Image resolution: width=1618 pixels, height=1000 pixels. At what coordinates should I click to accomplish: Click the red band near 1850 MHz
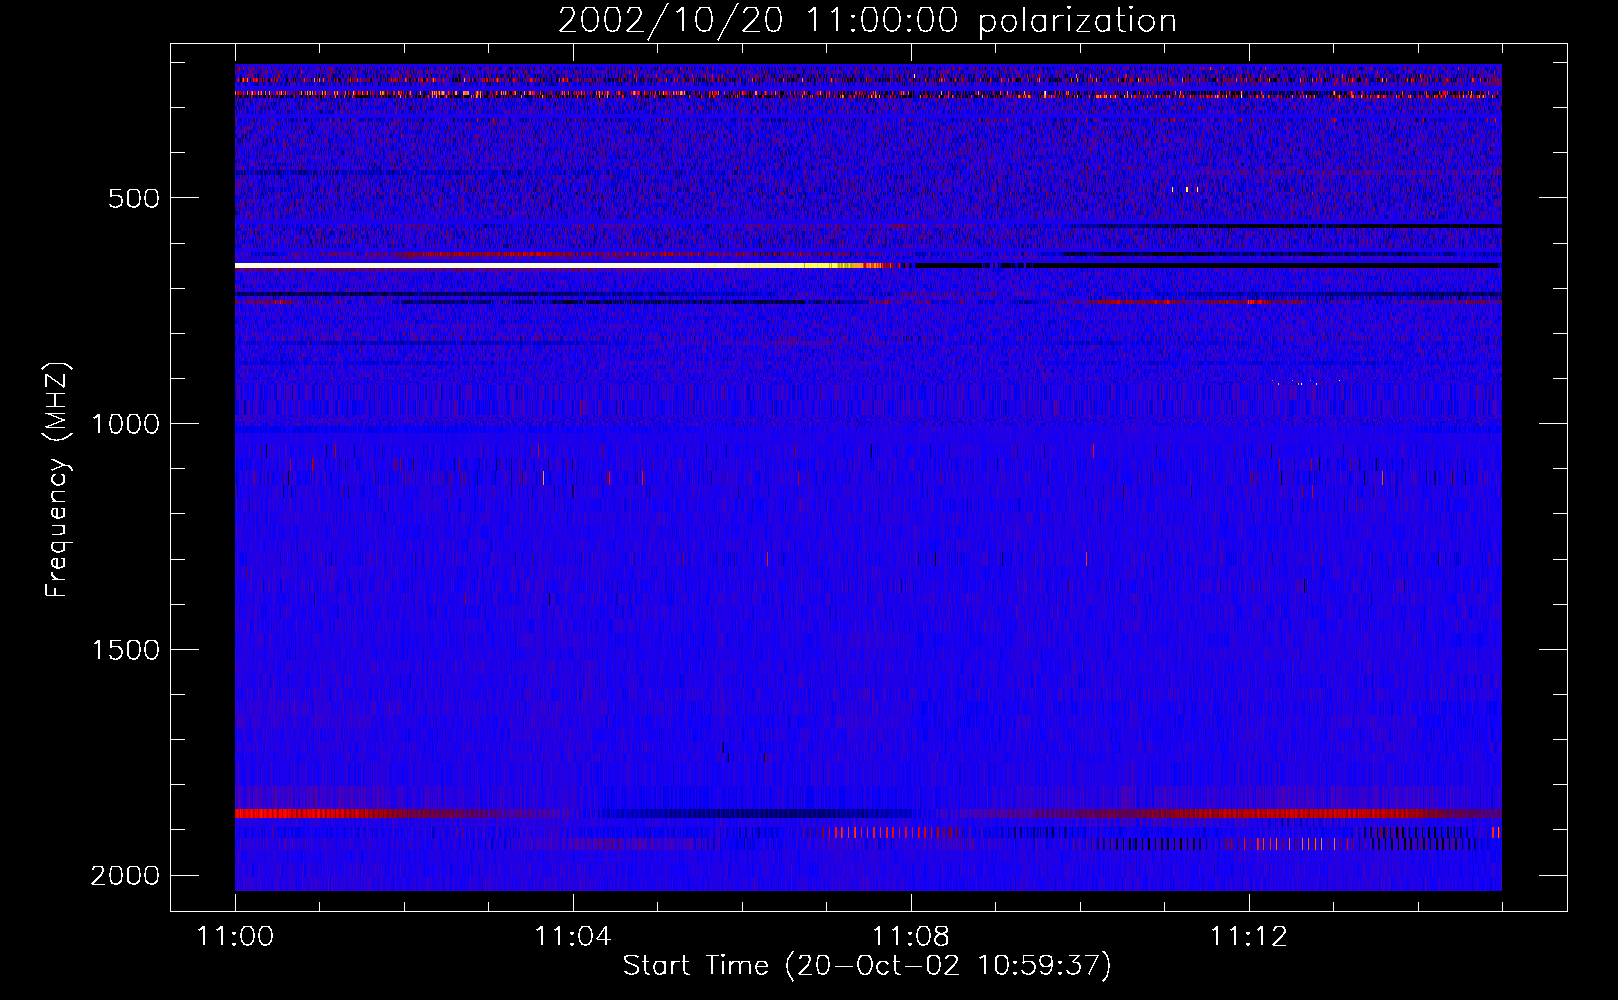pos(868,814)
